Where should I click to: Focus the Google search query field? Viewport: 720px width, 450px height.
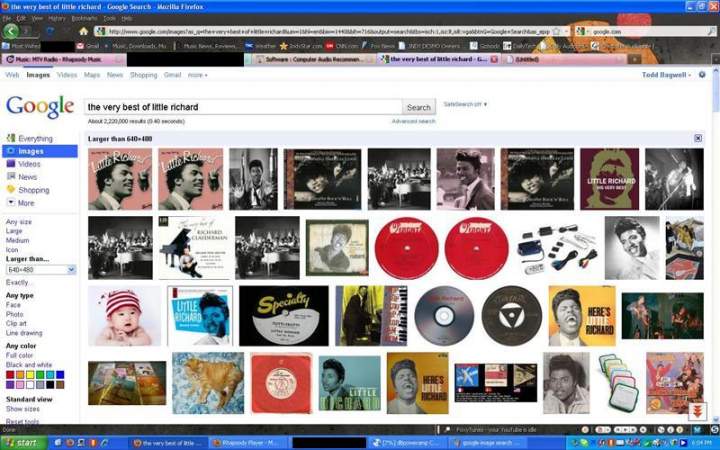243,107
